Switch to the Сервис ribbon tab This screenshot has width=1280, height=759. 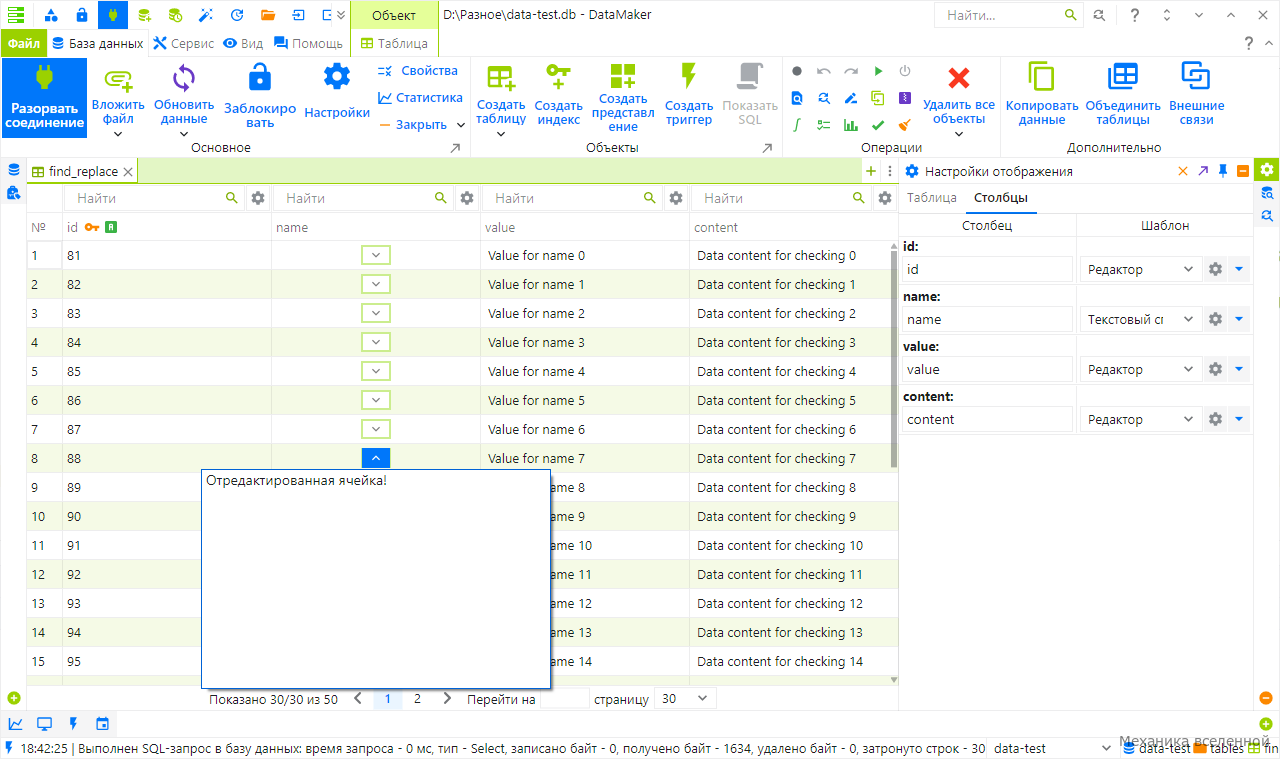[183, 44]
